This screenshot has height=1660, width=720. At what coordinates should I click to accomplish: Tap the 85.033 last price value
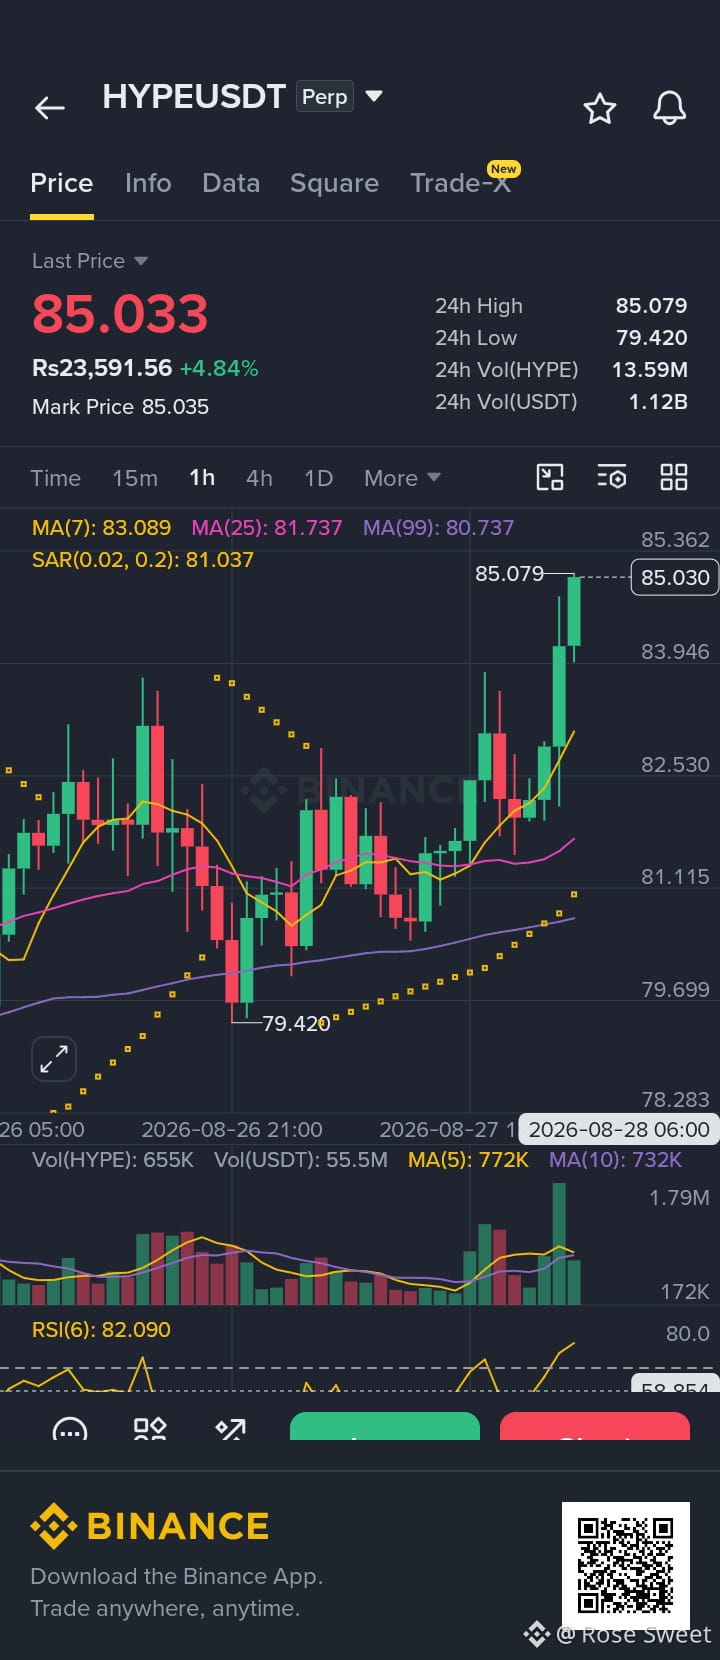(120, 314)
